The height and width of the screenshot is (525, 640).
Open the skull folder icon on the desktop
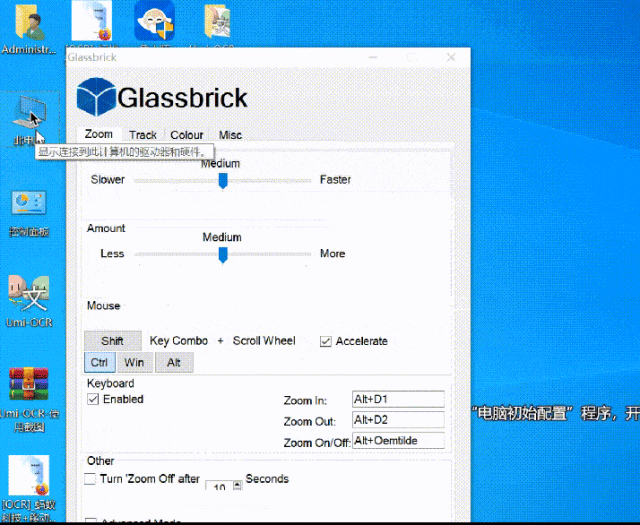pyautogui.click(x=217, y=21)
